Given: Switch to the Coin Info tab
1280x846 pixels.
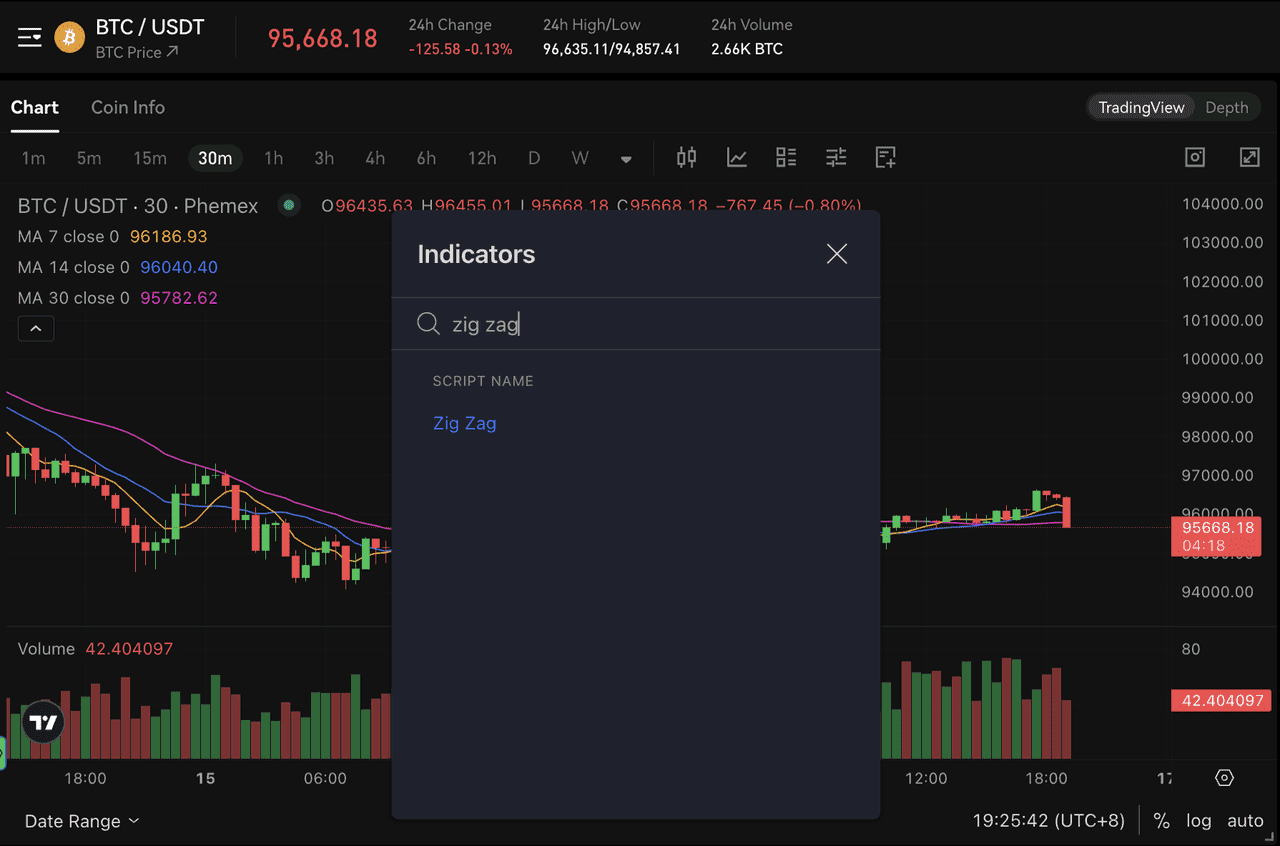Looking at the screenshot, I should [x=128, y=107].
